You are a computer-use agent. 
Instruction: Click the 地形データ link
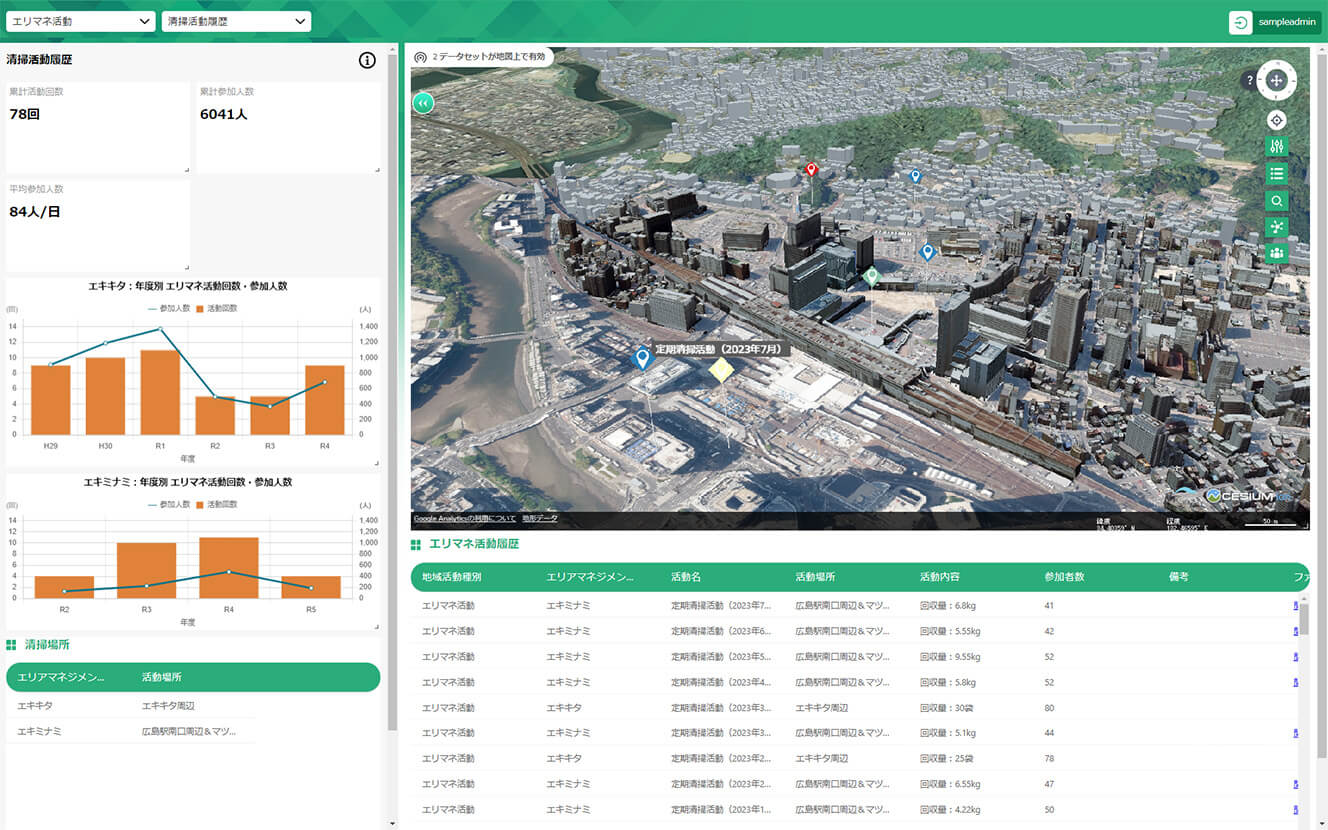[x=540, y=519]
